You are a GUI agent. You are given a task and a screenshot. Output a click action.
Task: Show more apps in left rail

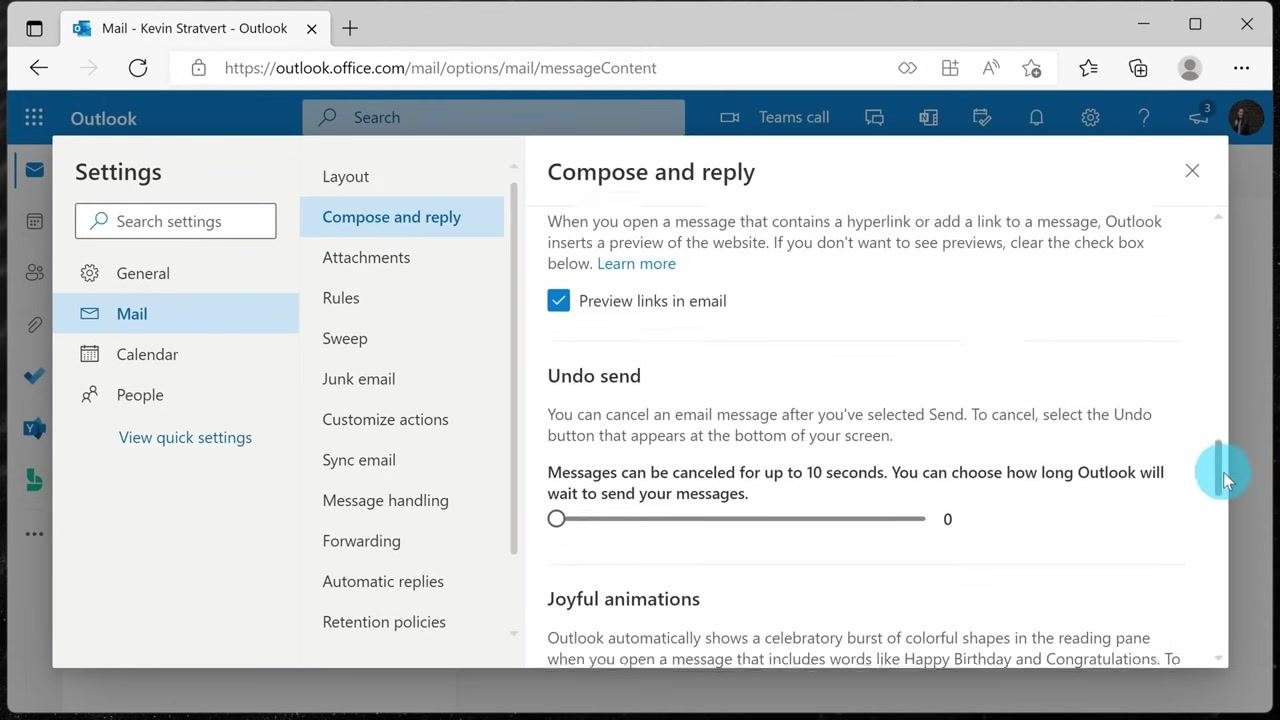point(34,534)
